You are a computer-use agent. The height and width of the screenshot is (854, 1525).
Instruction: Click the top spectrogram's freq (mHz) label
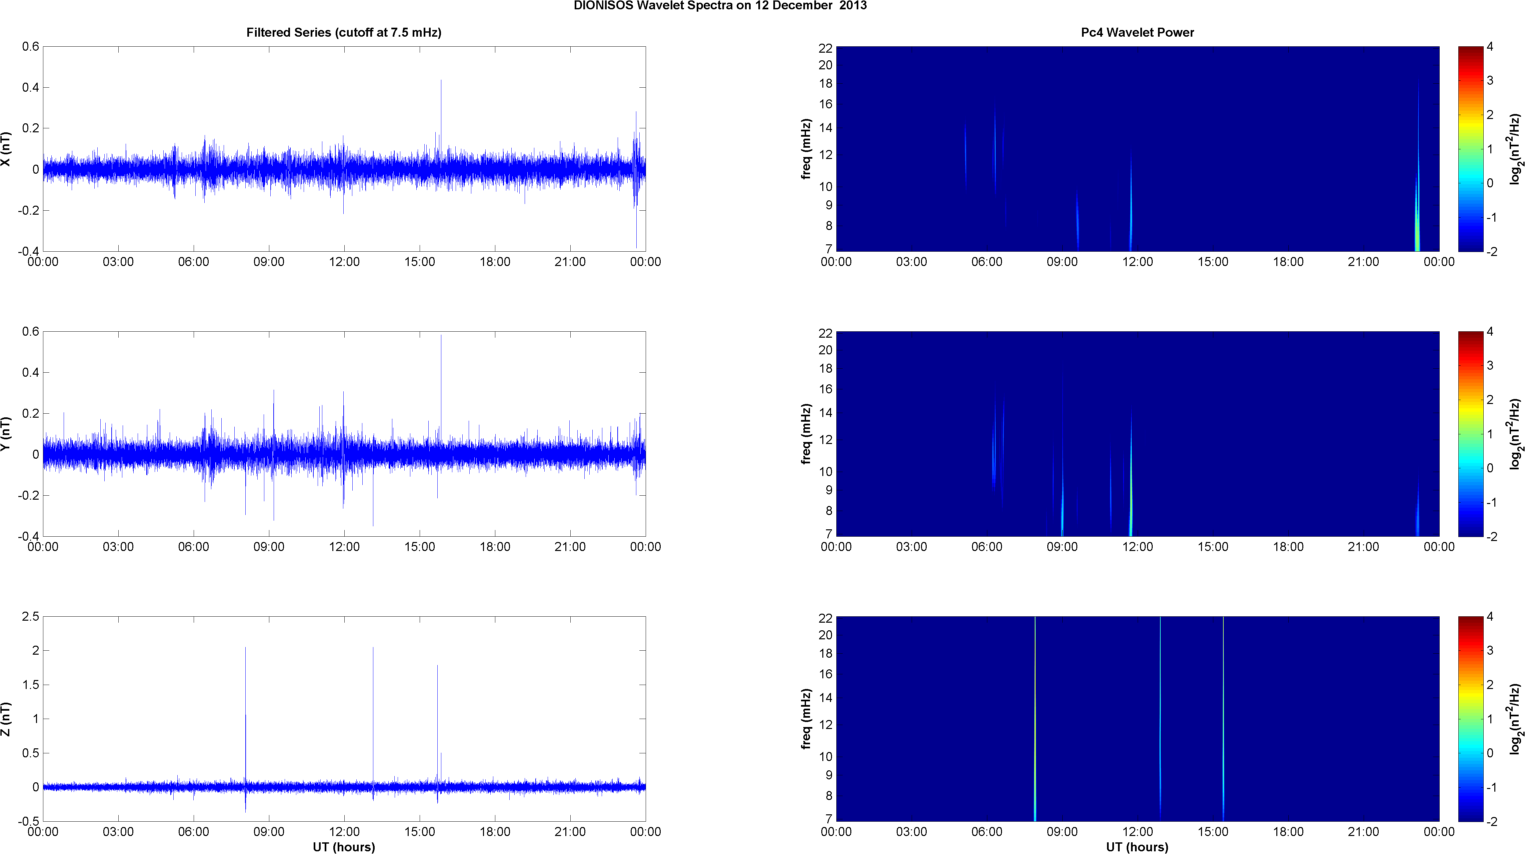(806, 149)
